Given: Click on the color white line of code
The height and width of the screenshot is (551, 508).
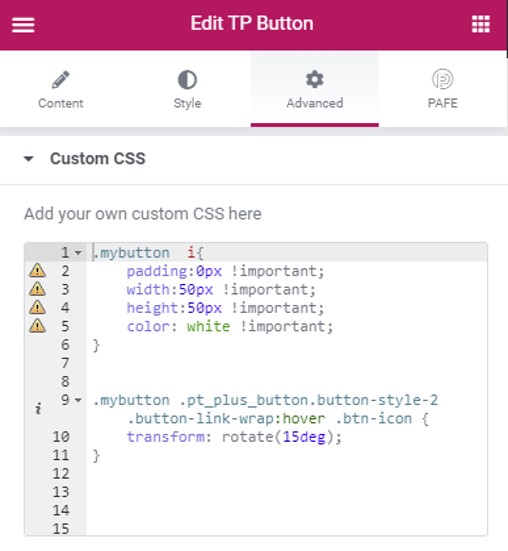Looking at the screenshot, I should tap(230, 326).
